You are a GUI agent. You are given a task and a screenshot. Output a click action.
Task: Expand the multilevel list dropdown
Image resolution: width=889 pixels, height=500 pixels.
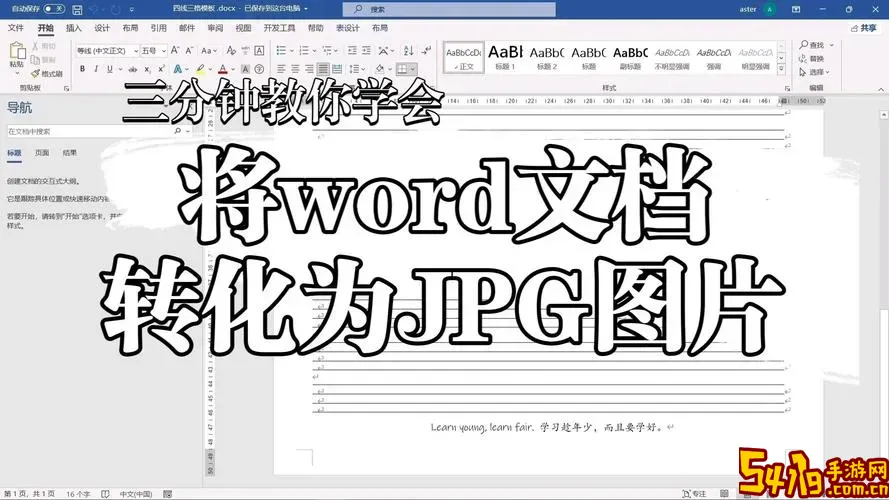pyautogui.click(x=336, y=50)
